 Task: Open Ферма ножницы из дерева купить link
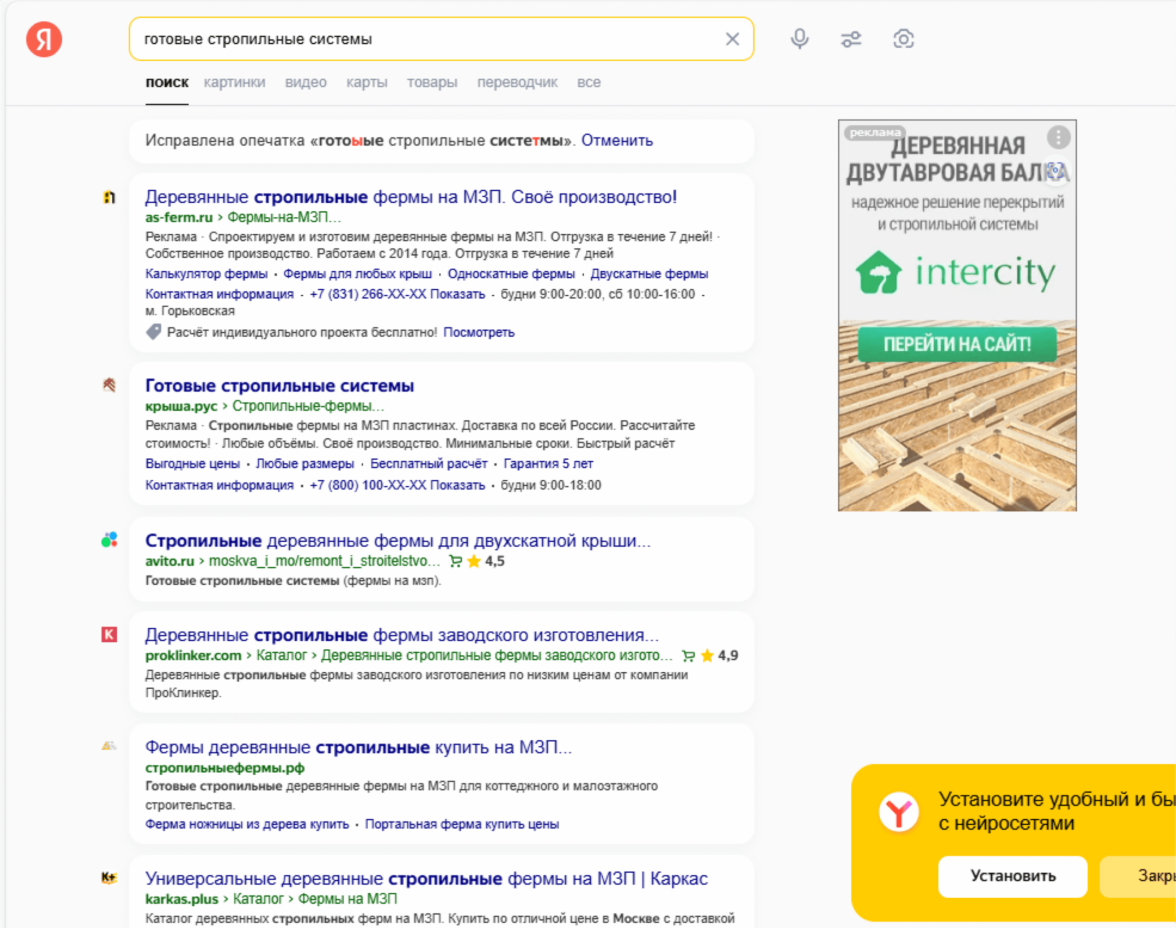pyautogui.click(x=248, y=824)
